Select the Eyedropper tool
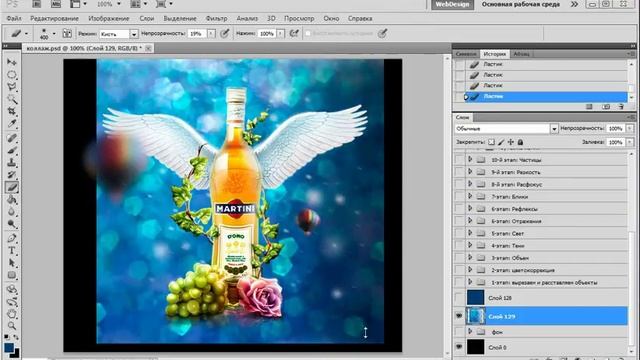Screen dimensions: 640x360 [11, 123]
